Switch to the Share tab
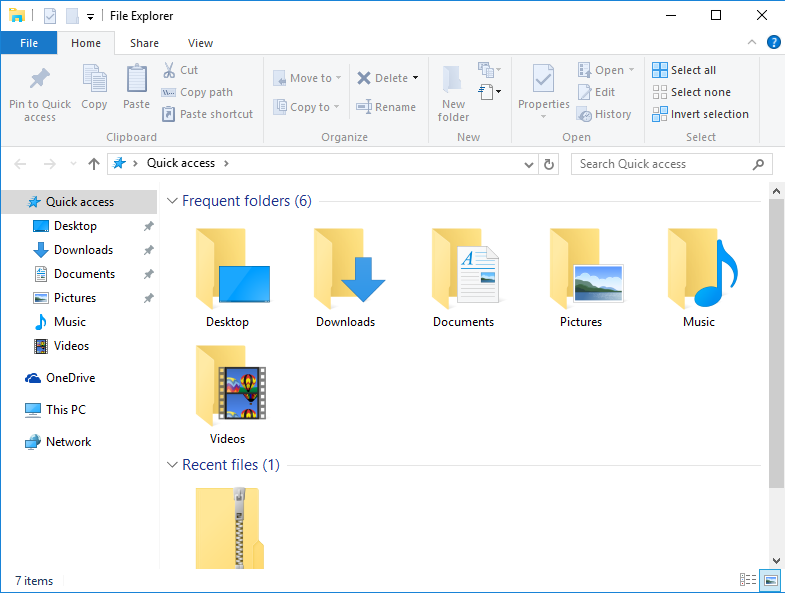 [x=144, y=43]
